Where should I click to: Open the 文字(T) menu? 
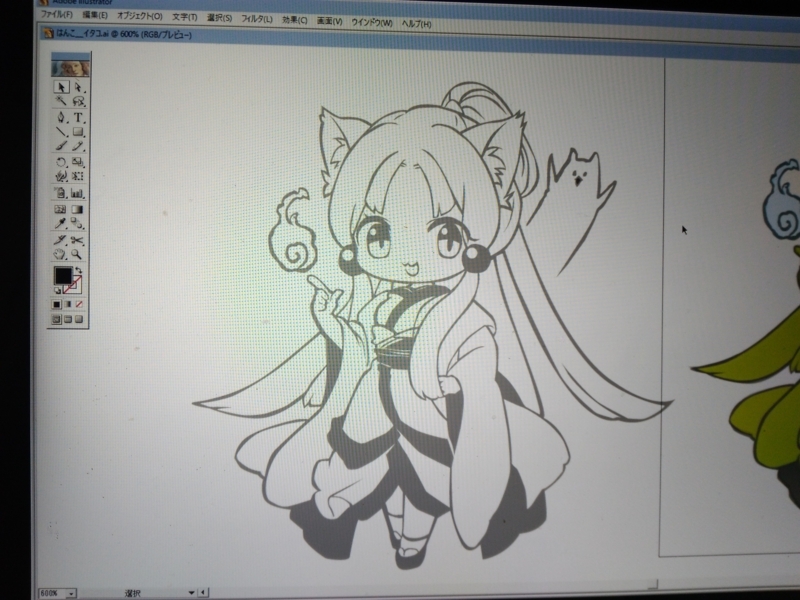click(x=184, y=17)
